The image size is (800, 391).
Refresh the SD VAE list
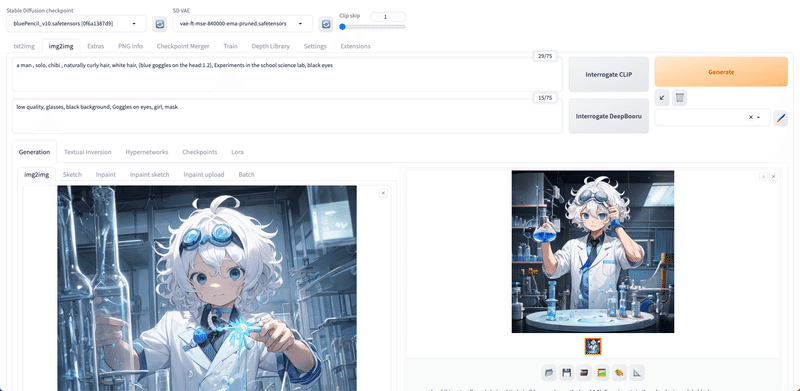(326, 24)
